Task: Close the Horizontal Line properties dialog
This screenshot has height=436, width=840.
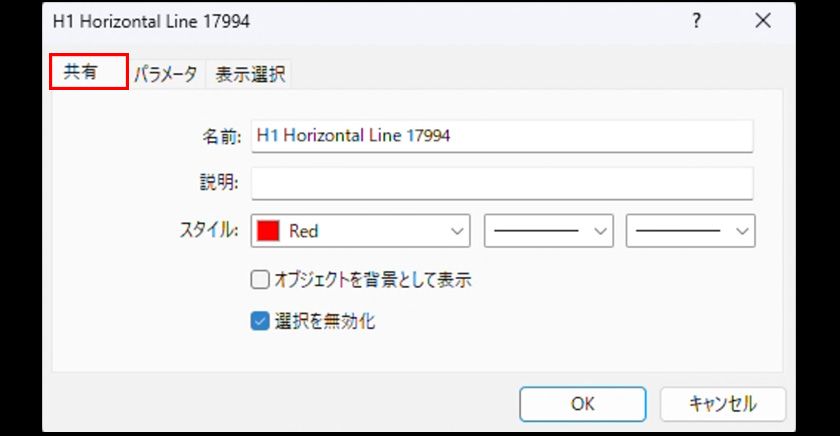Action: [x=763, y=20]
